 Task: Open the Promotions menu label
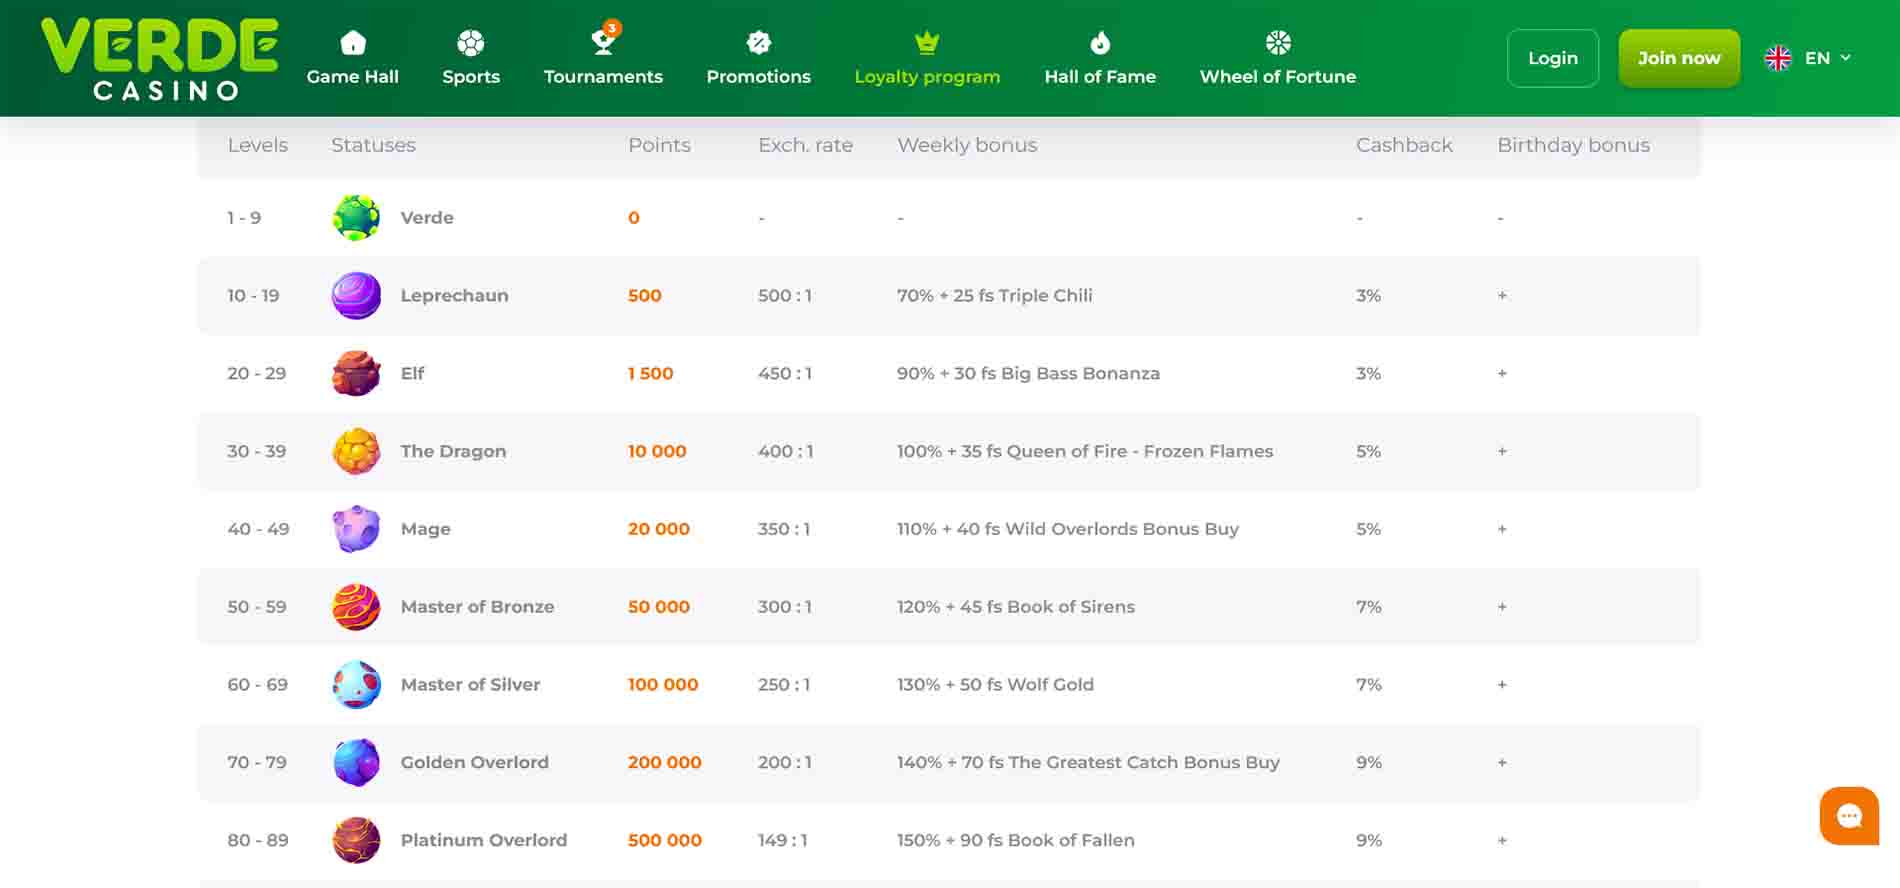[x=759, y=77]
